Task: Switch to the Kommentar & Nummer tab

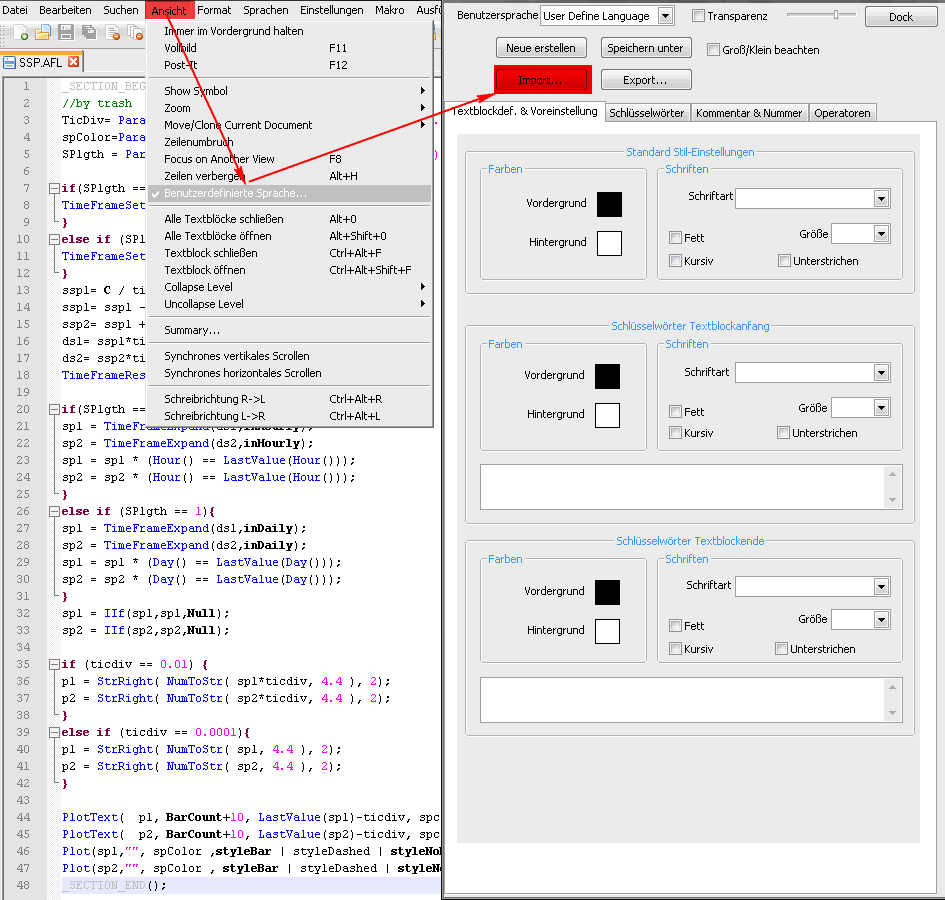Action: (749, 113)
